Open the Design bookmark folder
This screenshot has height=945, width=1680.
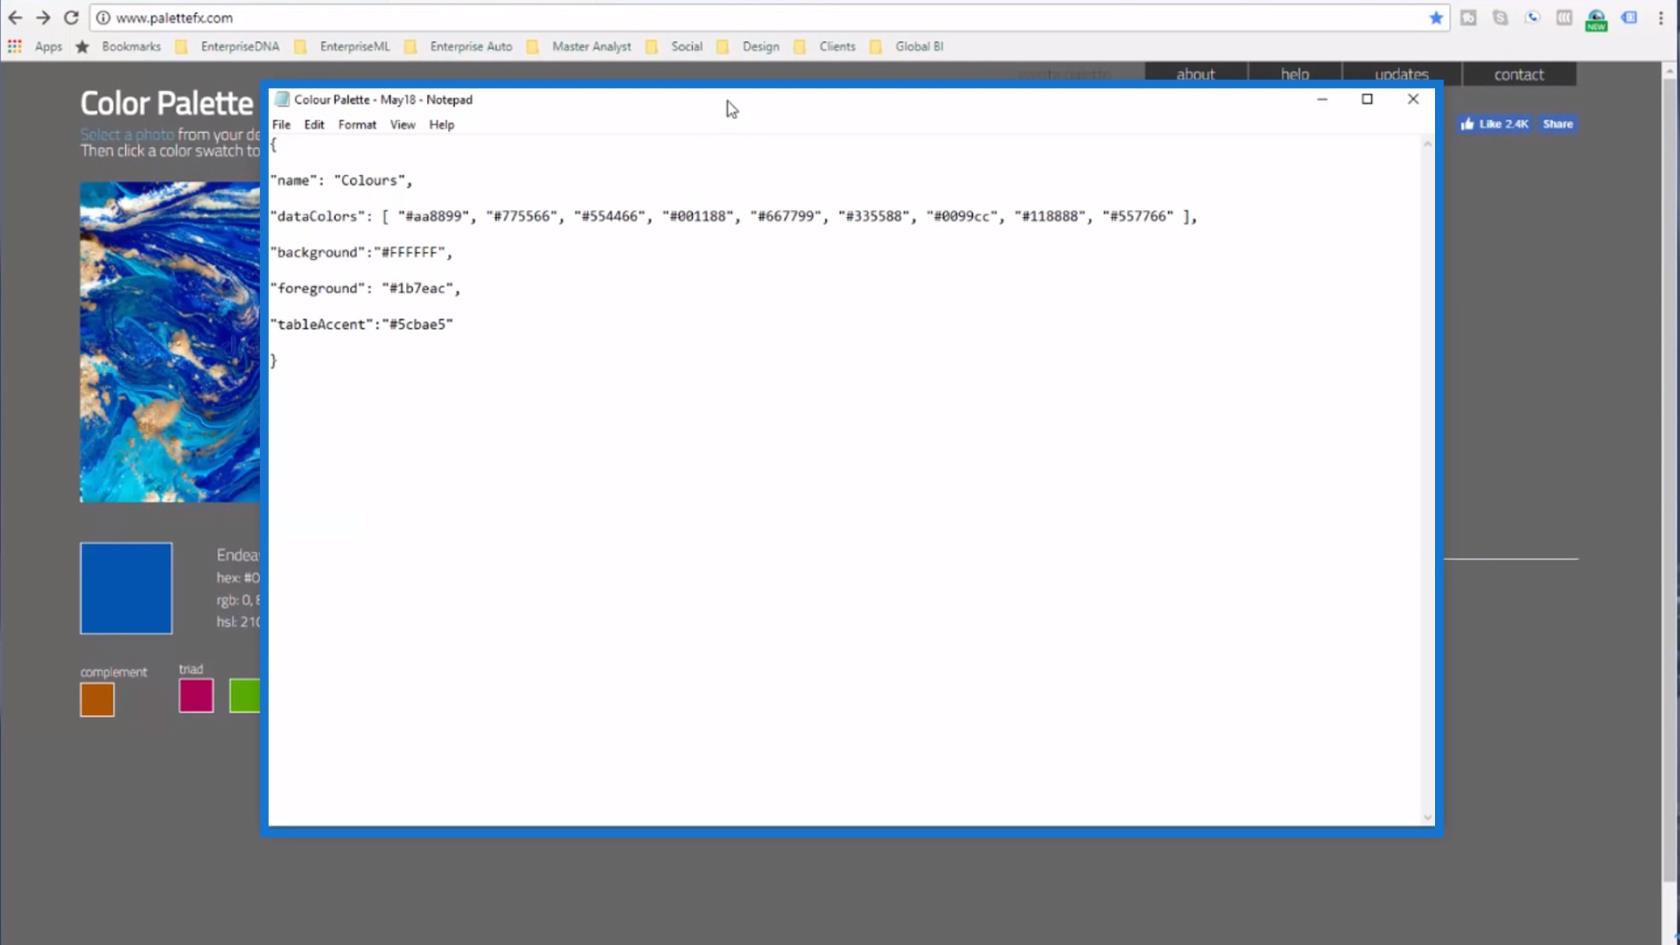point(748,47)
